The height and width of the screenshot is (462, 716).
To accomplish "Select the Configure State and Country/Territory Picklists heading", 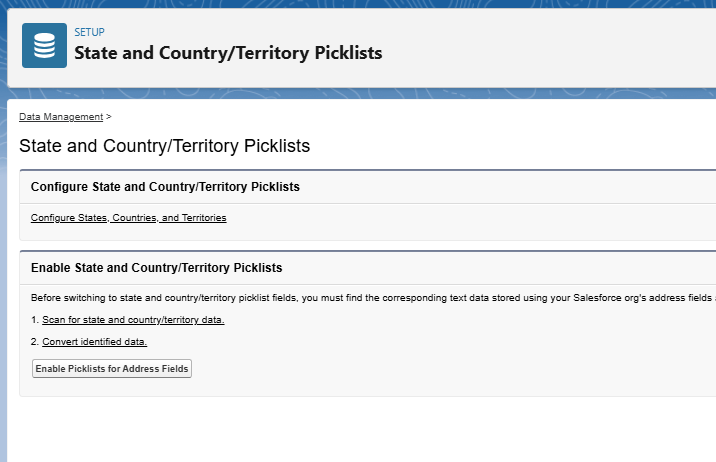I will click(x=165, y=187).
